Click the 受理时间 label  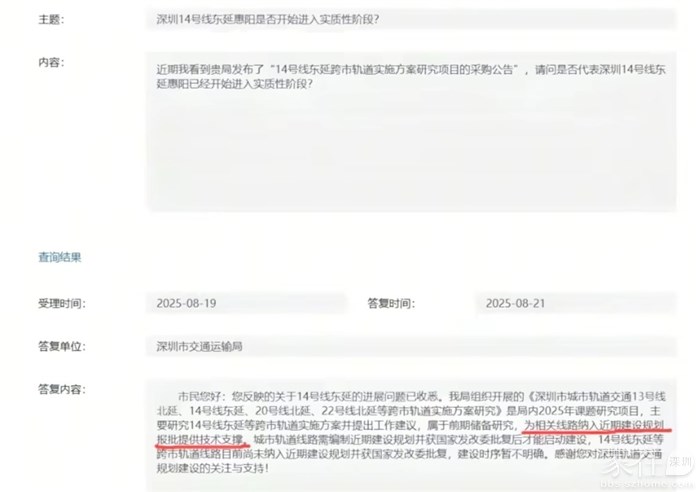[x=62, y=304]
